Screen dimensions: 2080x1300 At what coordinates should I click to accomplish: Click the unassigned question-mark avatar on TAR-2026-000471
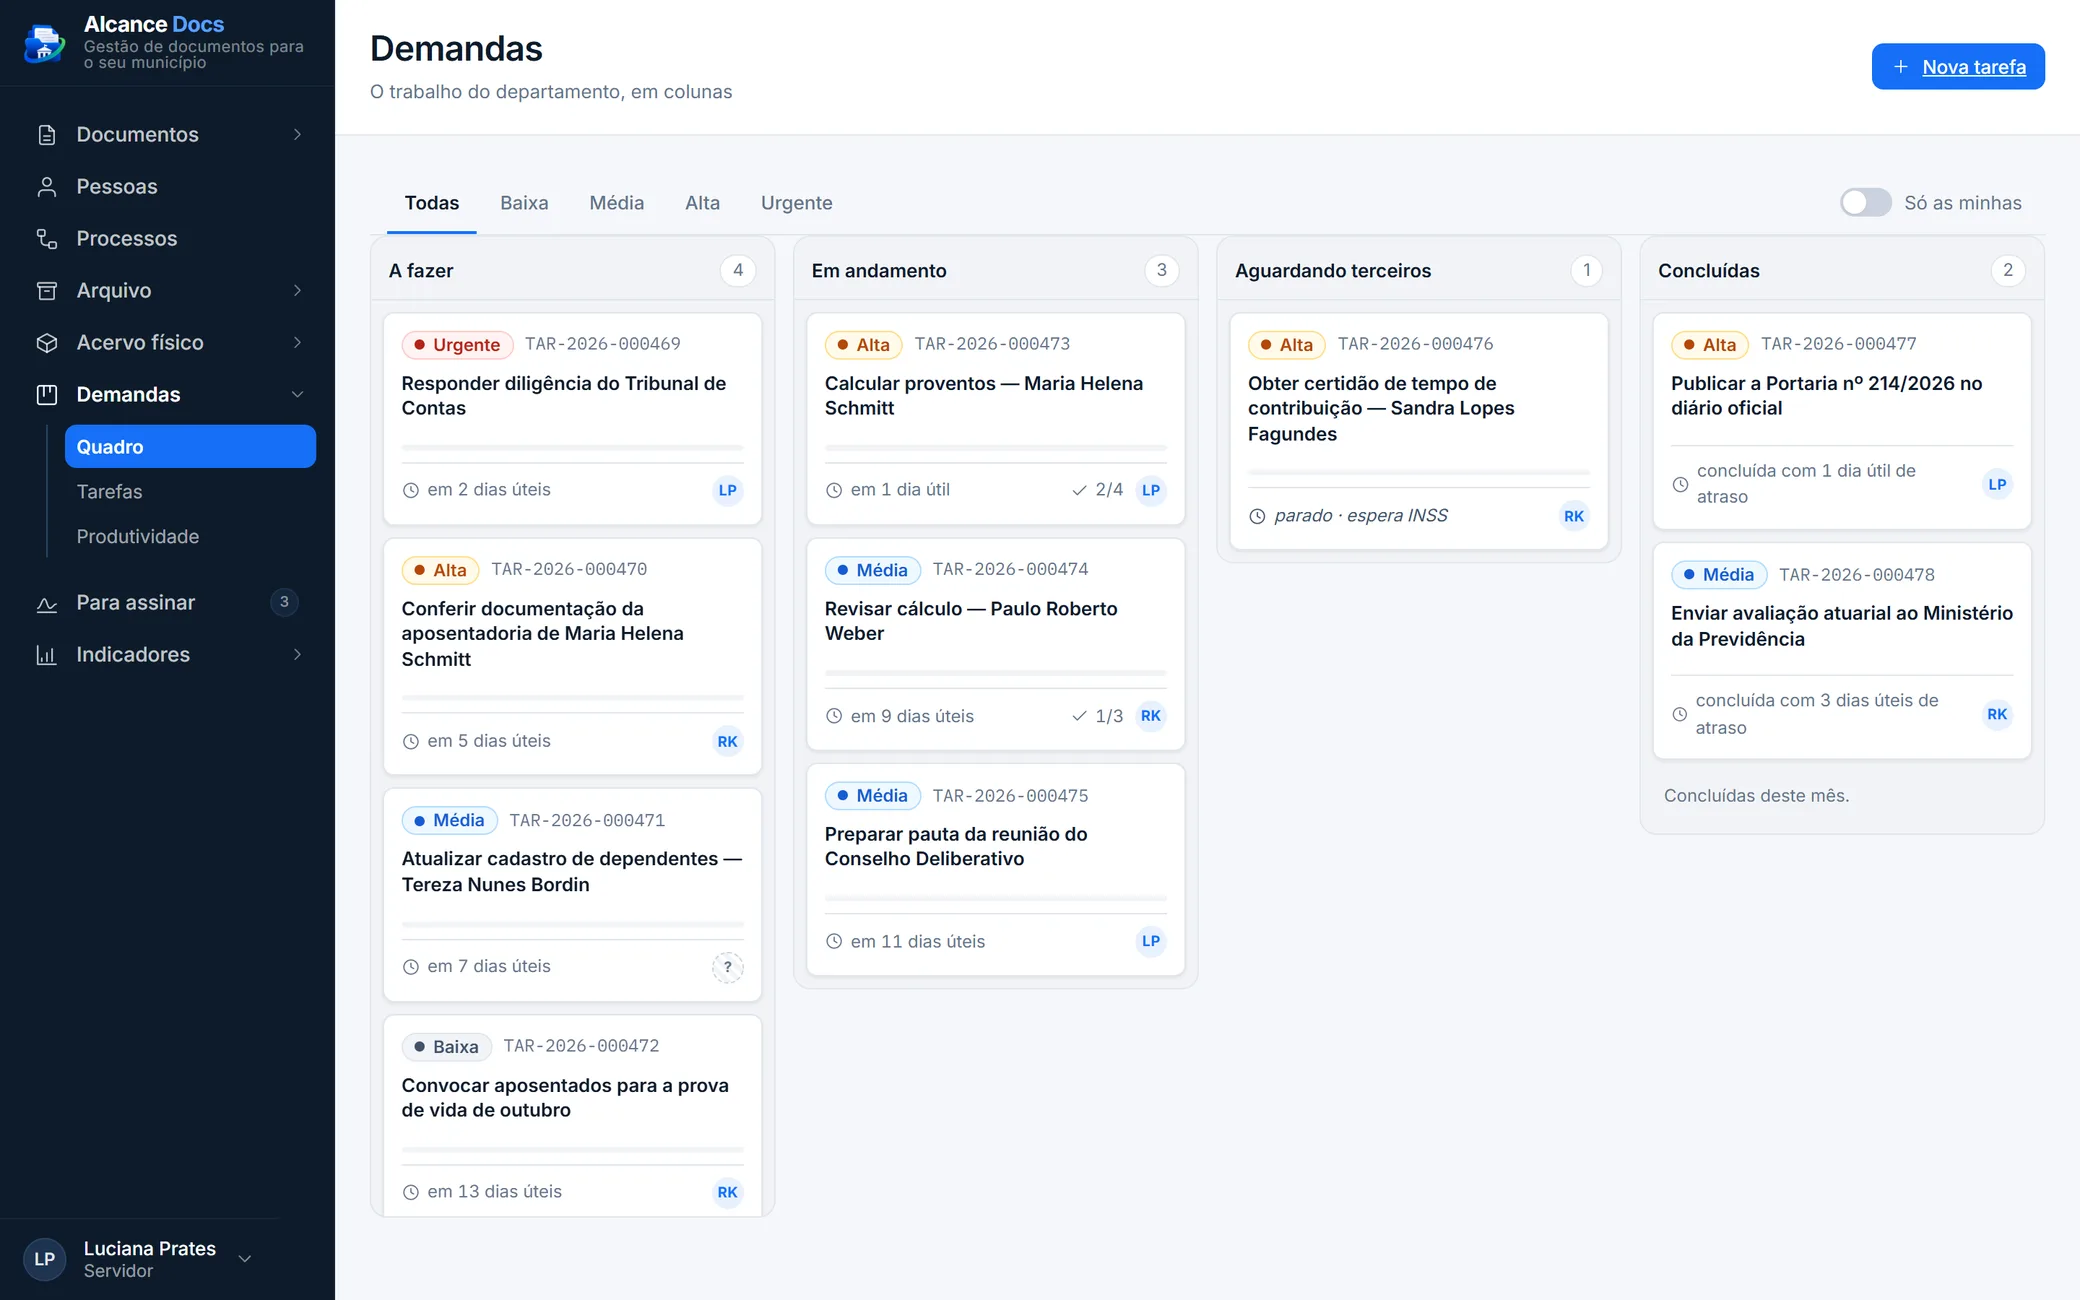click(727, 967)
